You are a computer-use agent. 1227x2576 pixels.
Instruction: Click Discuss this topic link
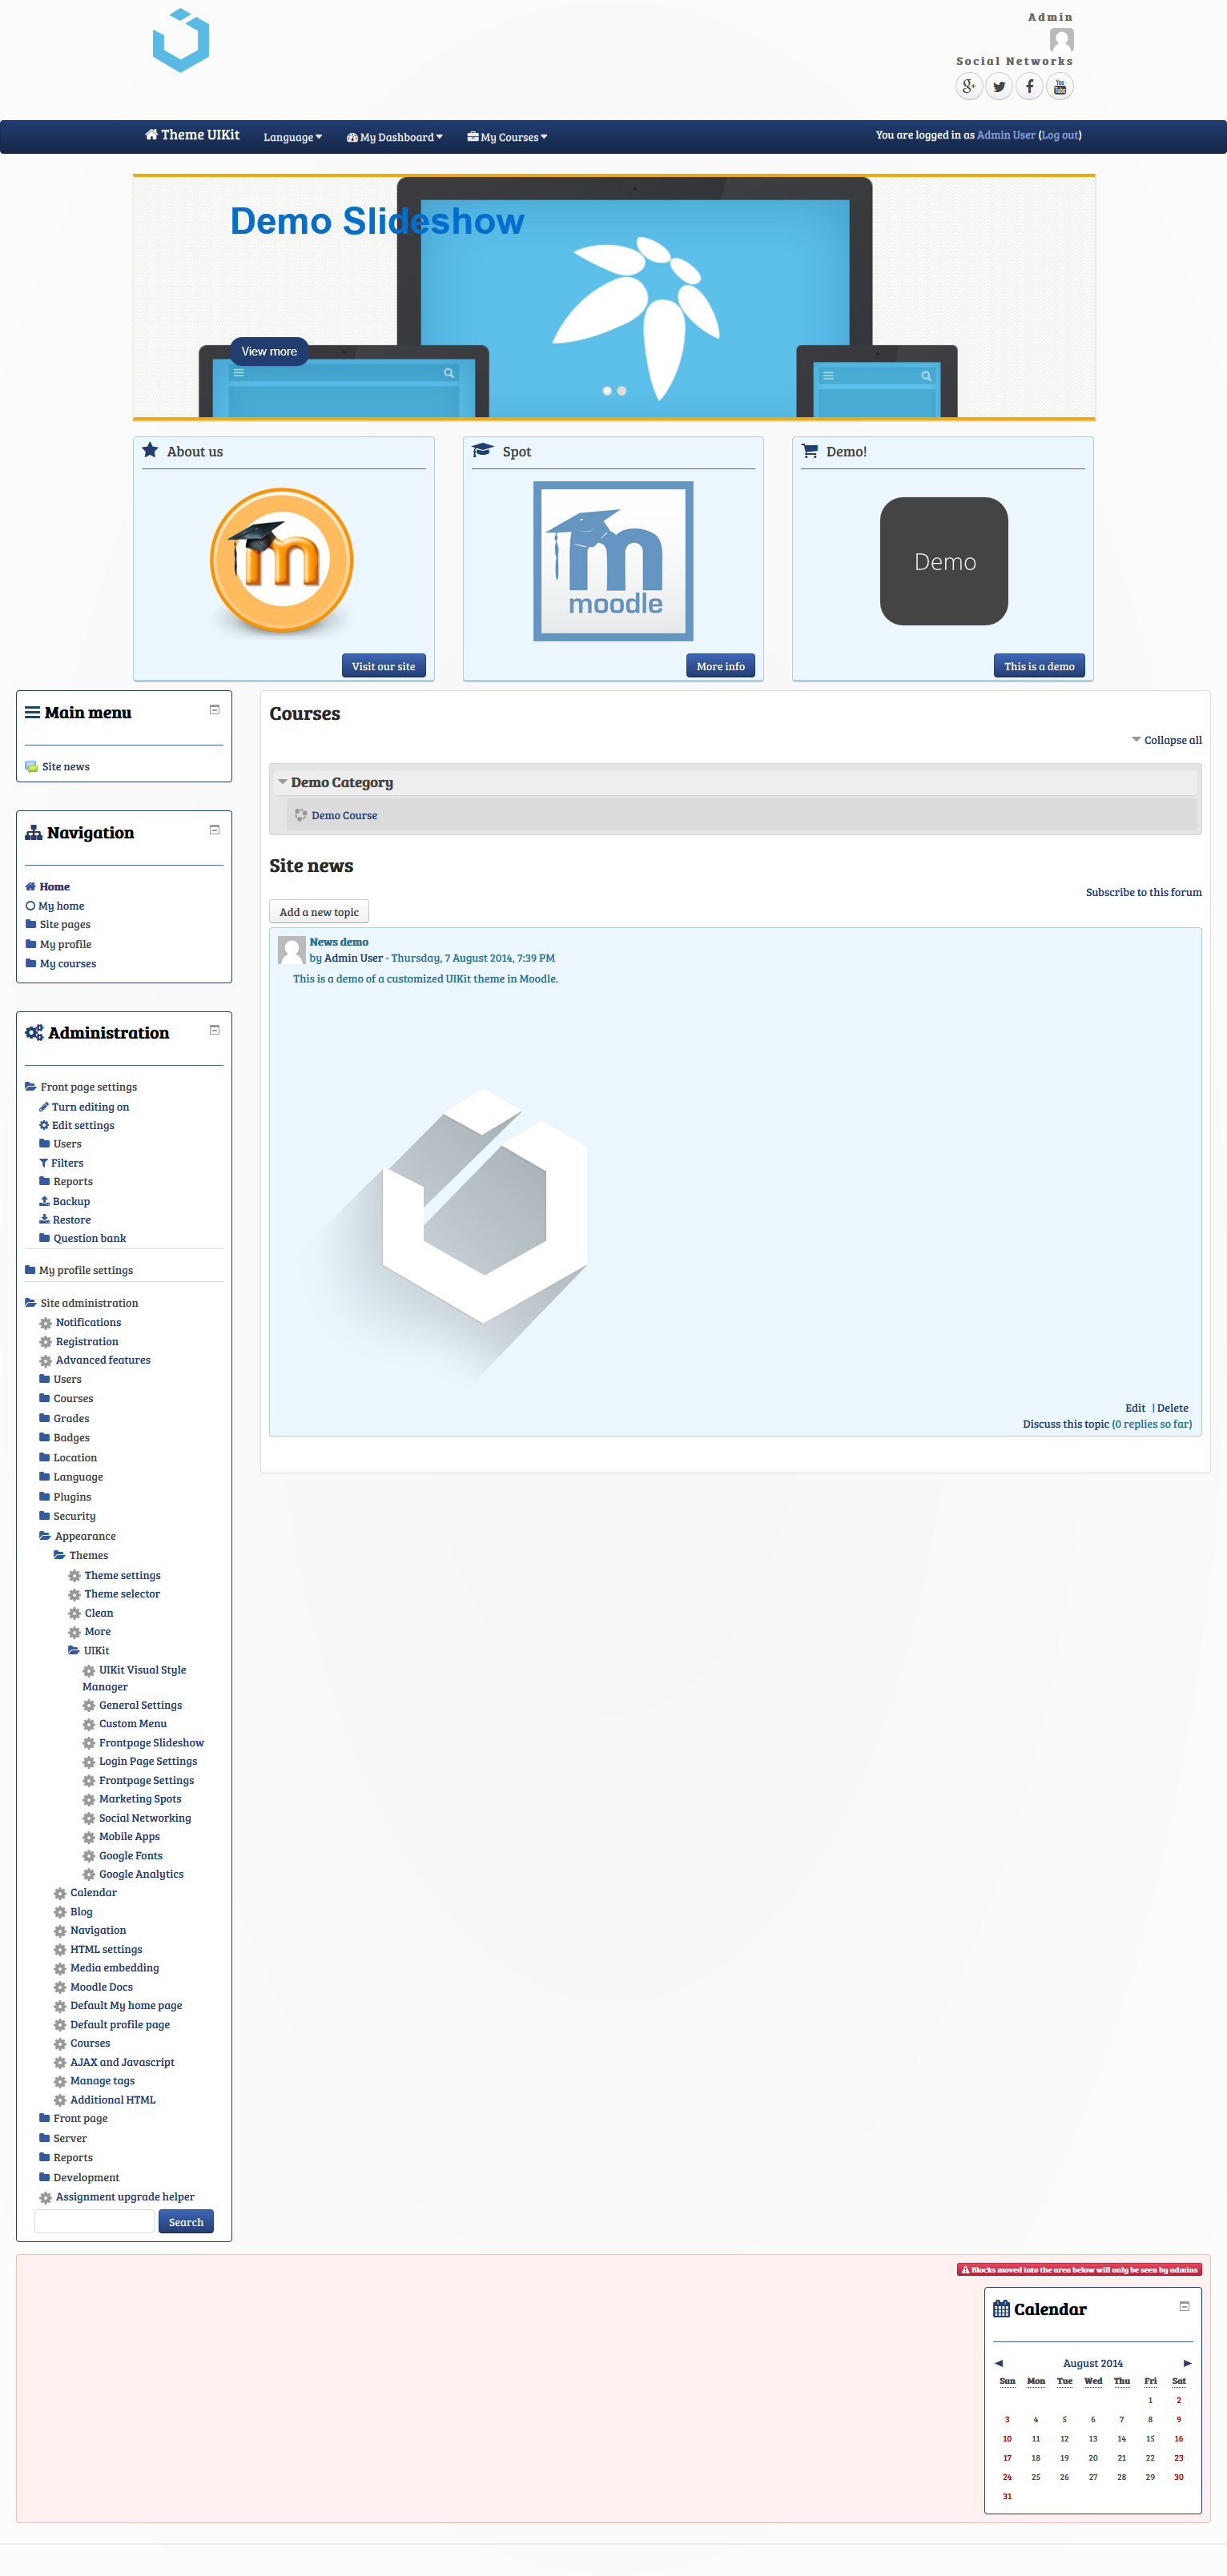[x=1066, y=1424]
